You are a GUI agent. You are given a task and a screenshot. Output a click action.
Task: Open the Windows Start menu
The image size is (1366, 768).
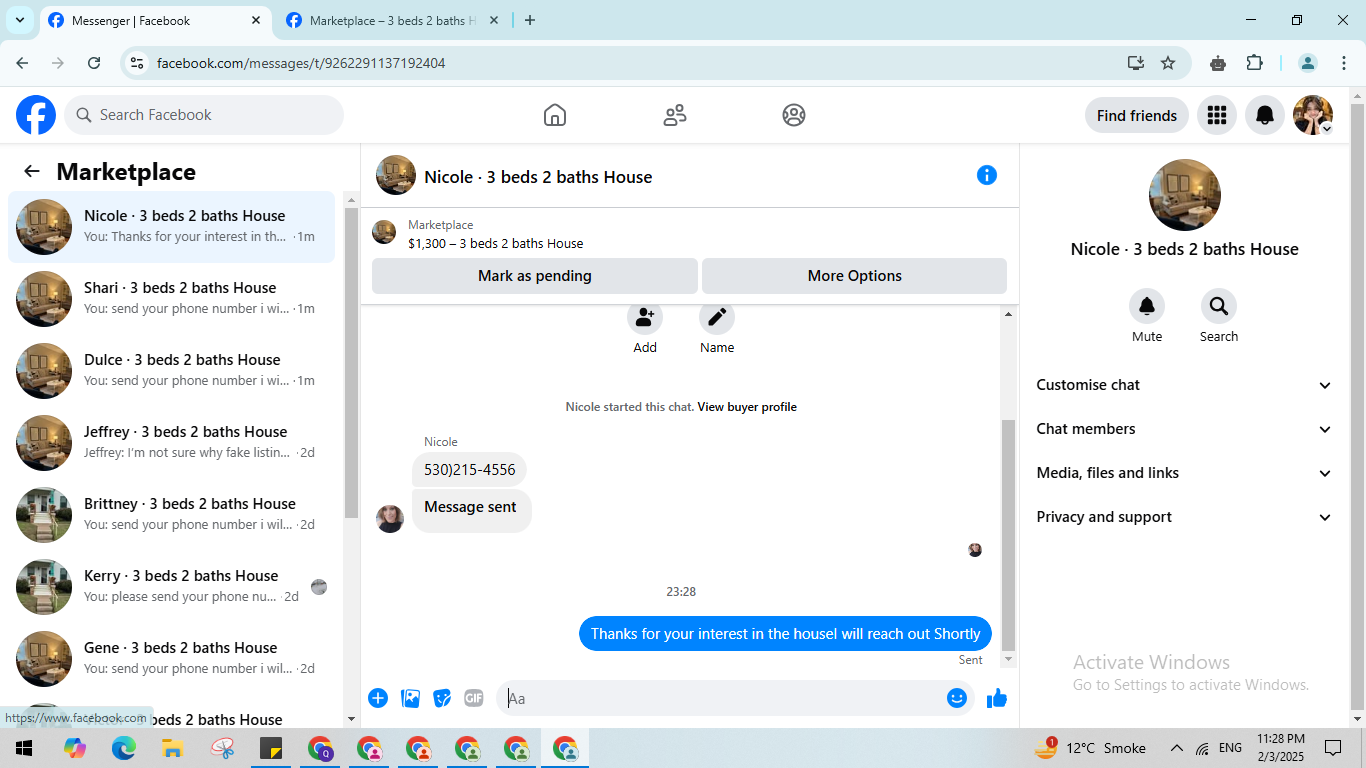tap(23, 748)
